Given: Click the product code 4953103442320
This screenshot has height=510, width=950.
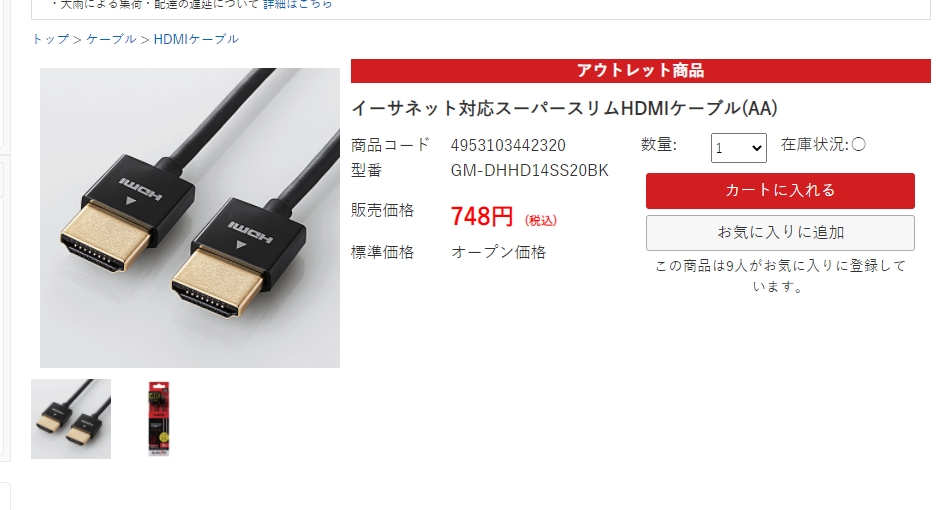Looking at the screenshot, I should tap(508, 145).
